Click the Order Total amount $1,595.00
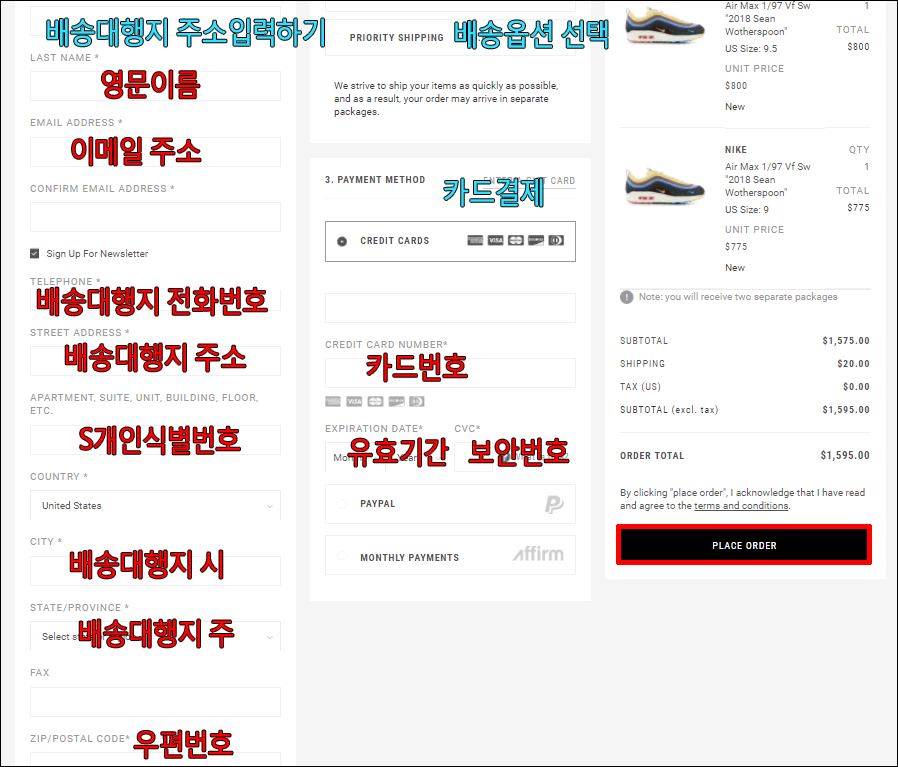The width and height of the screenshot is (898, 767). click(845, 455)
